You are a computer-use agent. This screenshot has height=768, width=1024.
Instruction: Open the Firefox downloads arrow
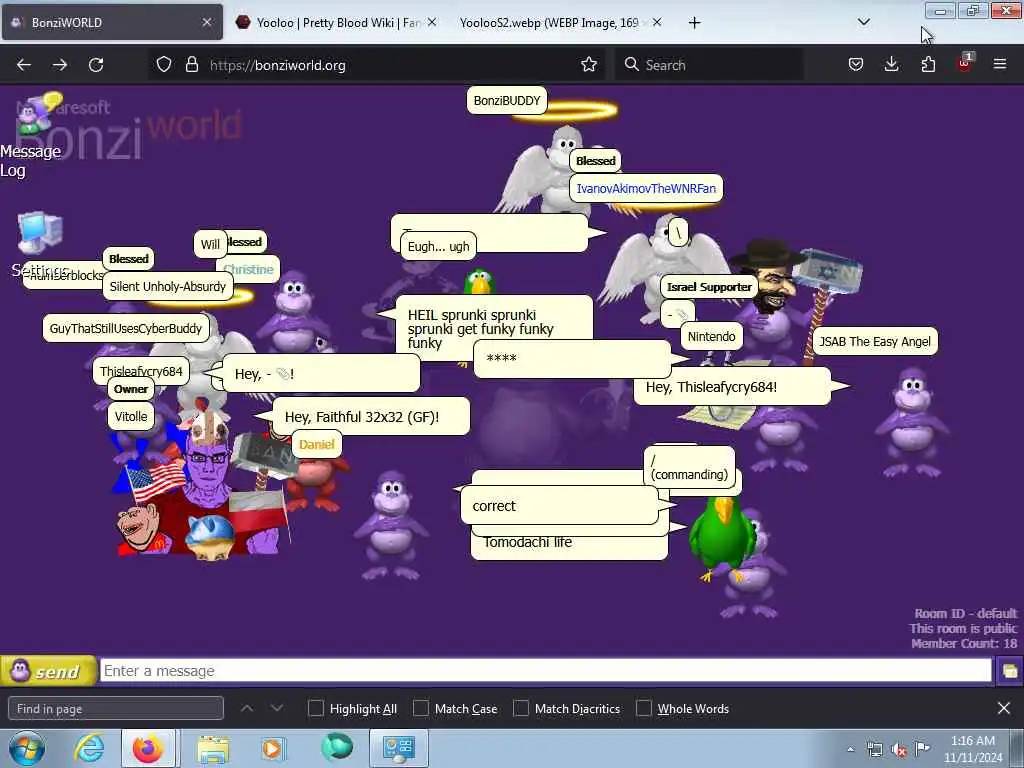[891, 65]
